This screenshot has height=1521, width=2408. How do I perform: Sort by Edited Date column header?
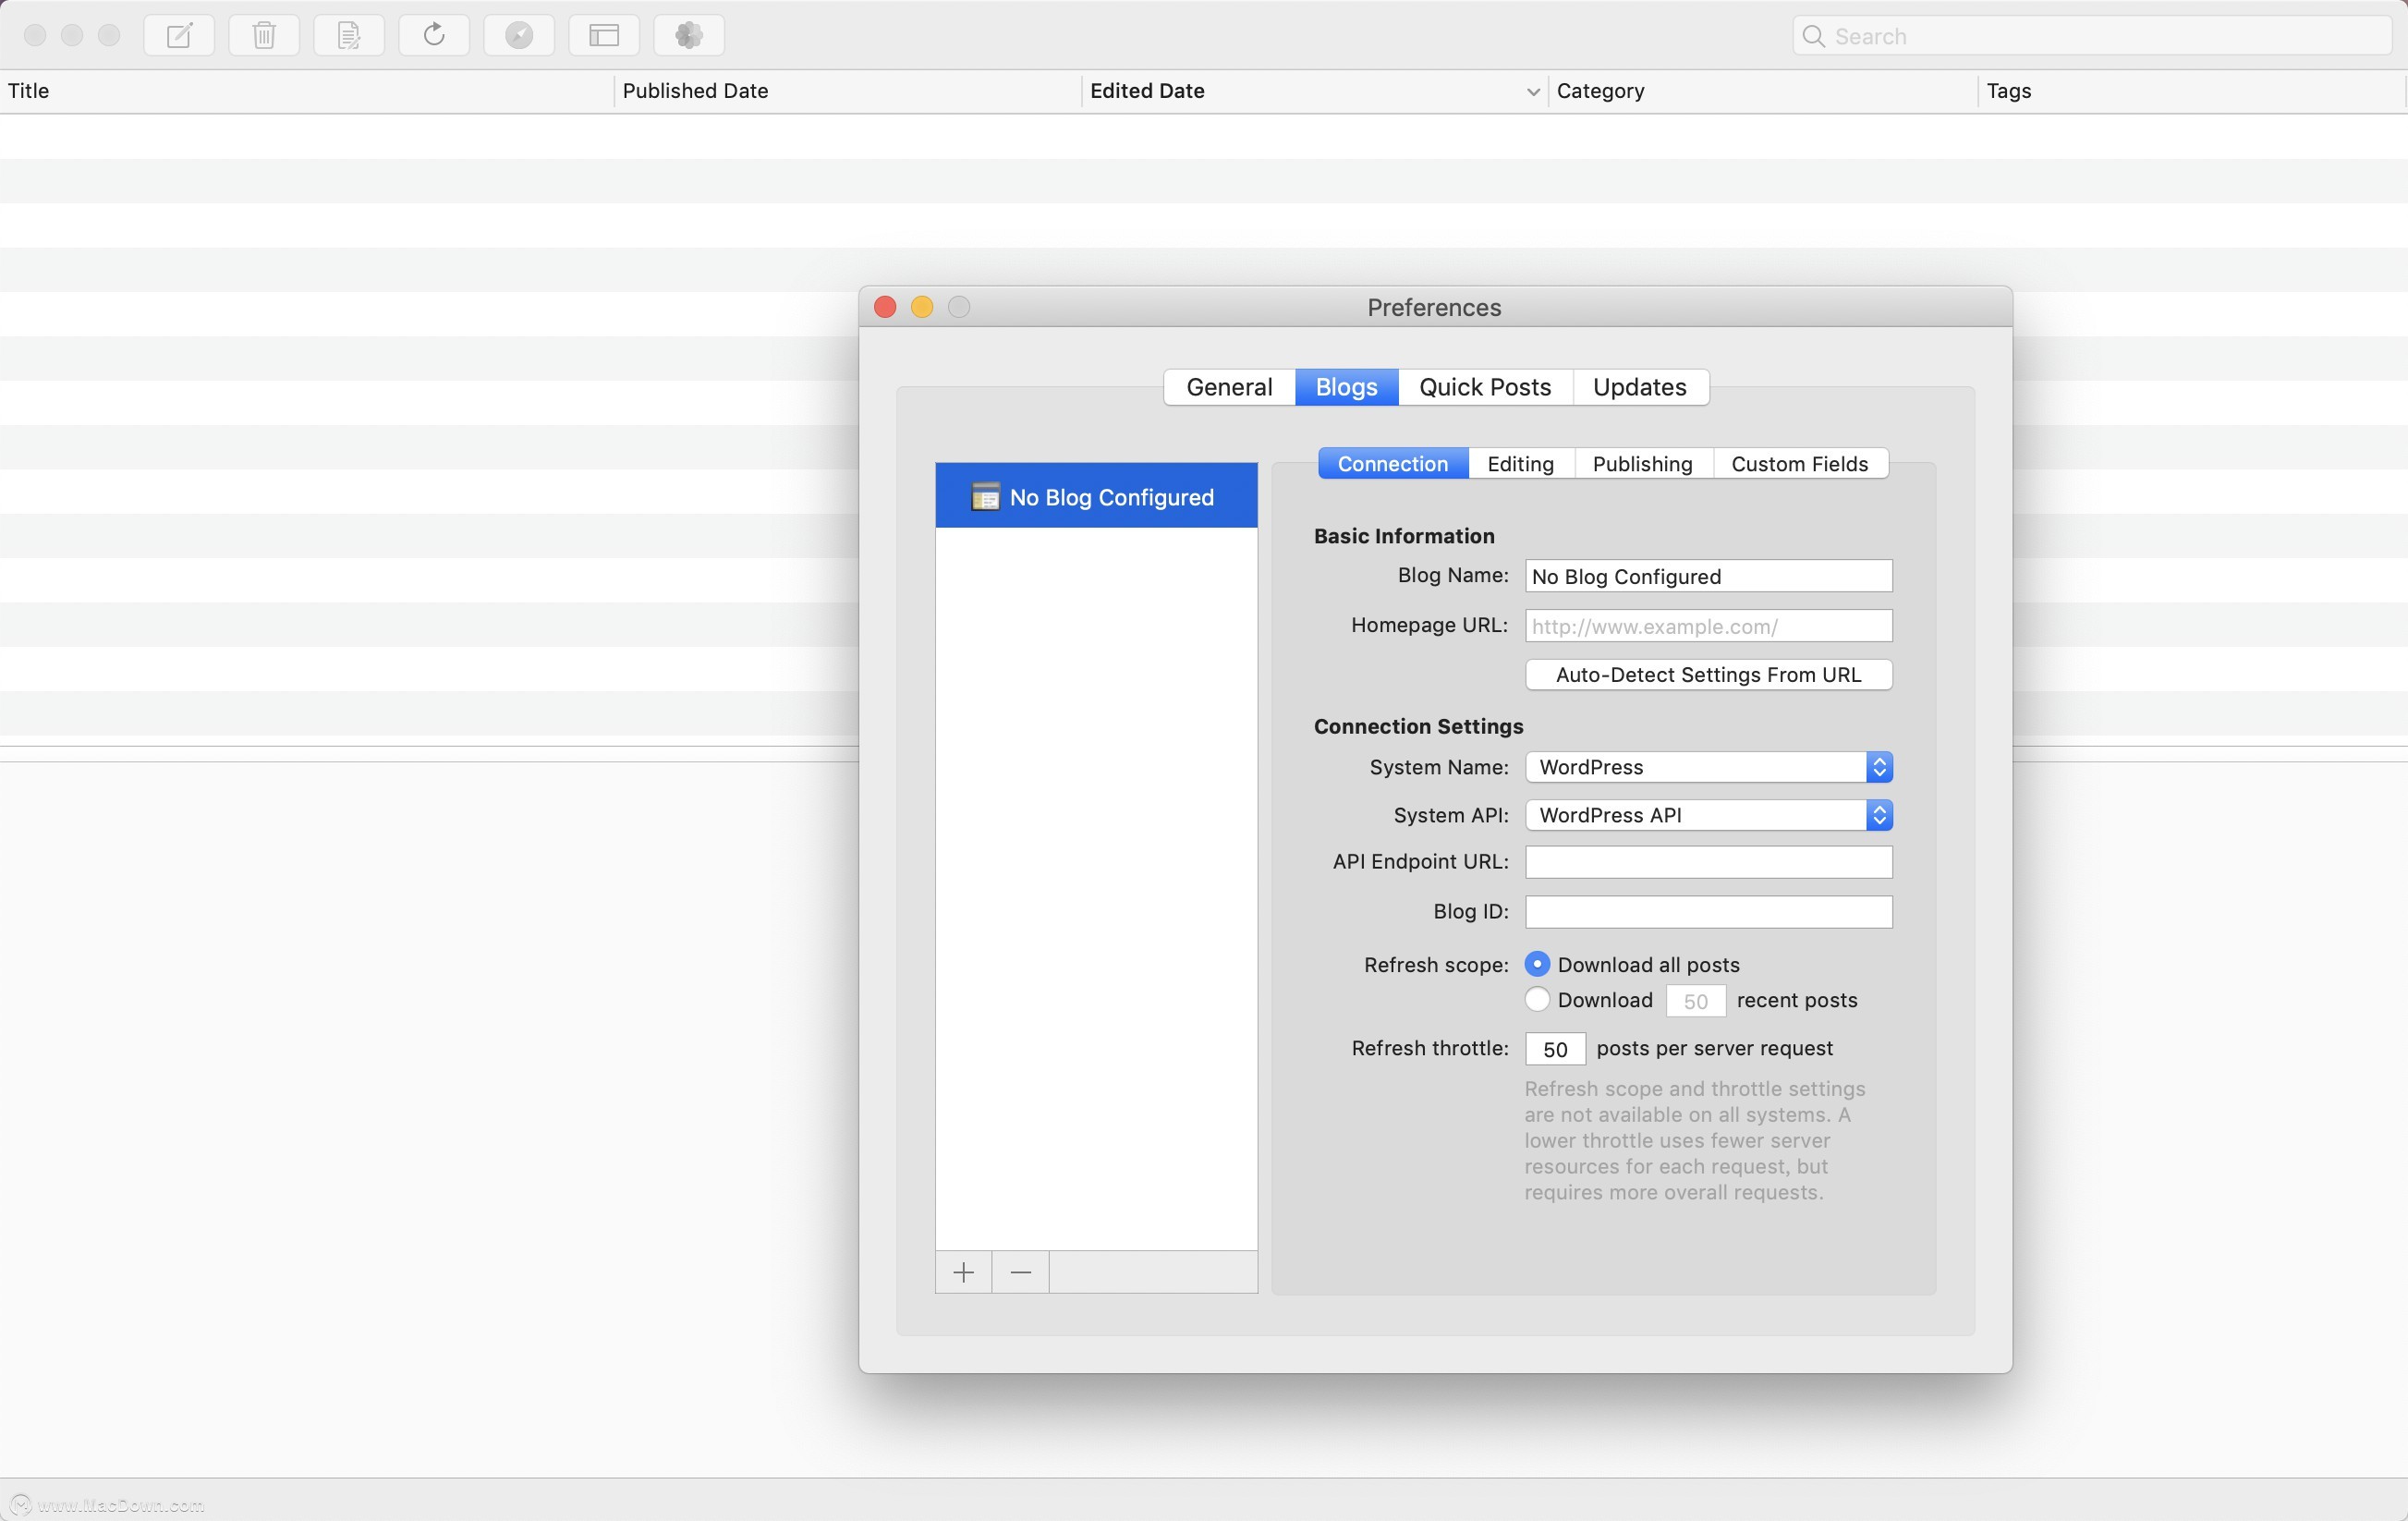pyautogui.click(x=1315, y=91)
